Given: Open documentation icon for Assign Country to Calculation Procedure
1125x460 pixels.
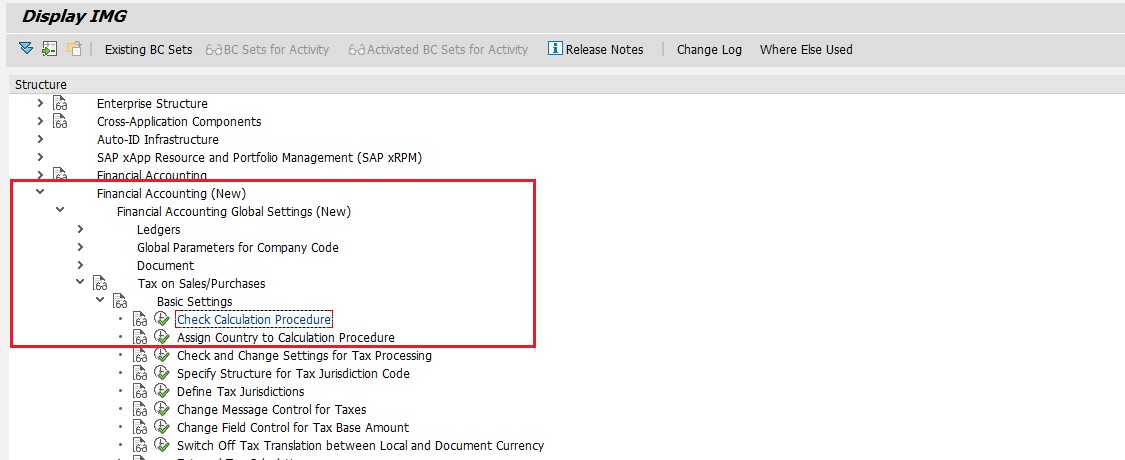Looking at the screenshot, I should [140, 338].
